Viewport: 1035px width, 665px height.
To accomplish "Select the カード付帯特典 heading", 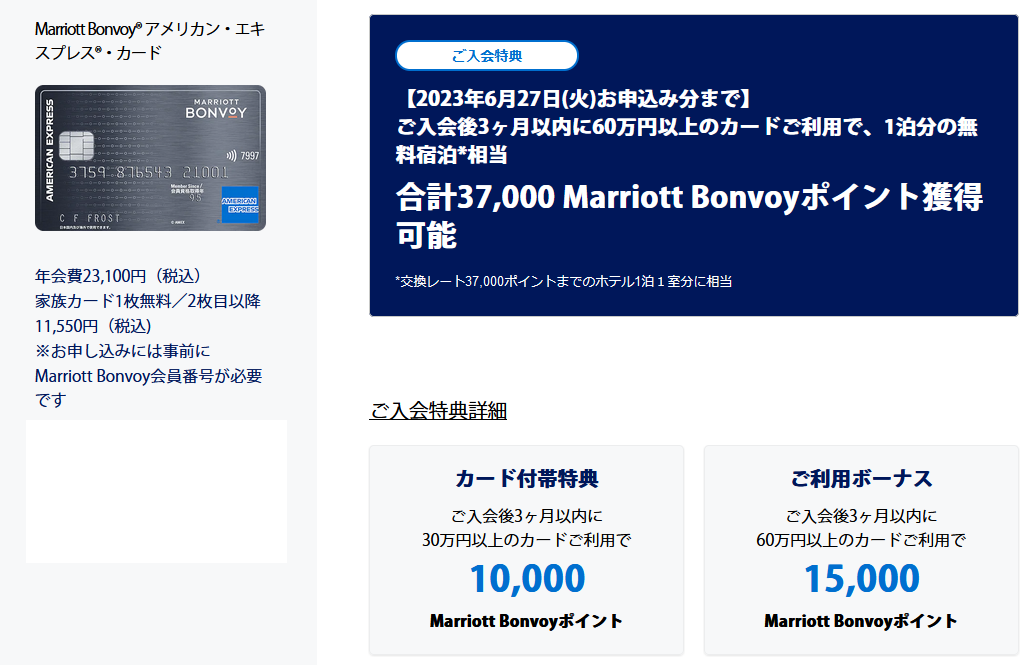I will (x=527, y=478).
